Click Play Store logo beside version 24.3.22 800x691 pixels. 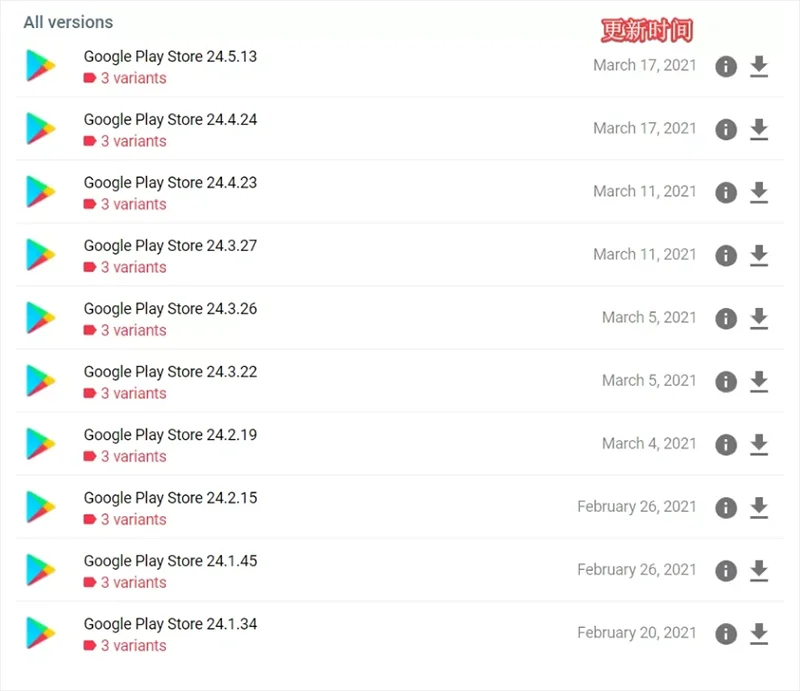pos(40,381)
